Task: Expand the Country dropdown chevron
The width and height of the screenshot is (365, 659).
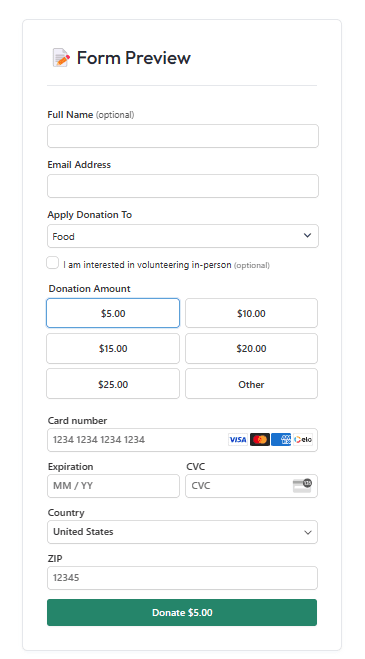Action: pos(308,532)
